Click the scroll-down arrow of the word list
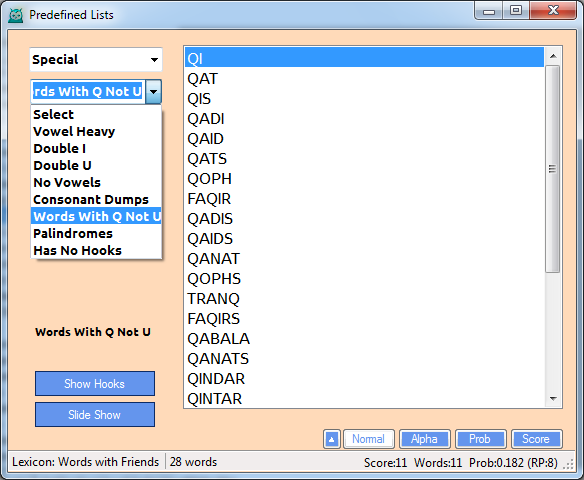584x480 pixels. [553, 399]
